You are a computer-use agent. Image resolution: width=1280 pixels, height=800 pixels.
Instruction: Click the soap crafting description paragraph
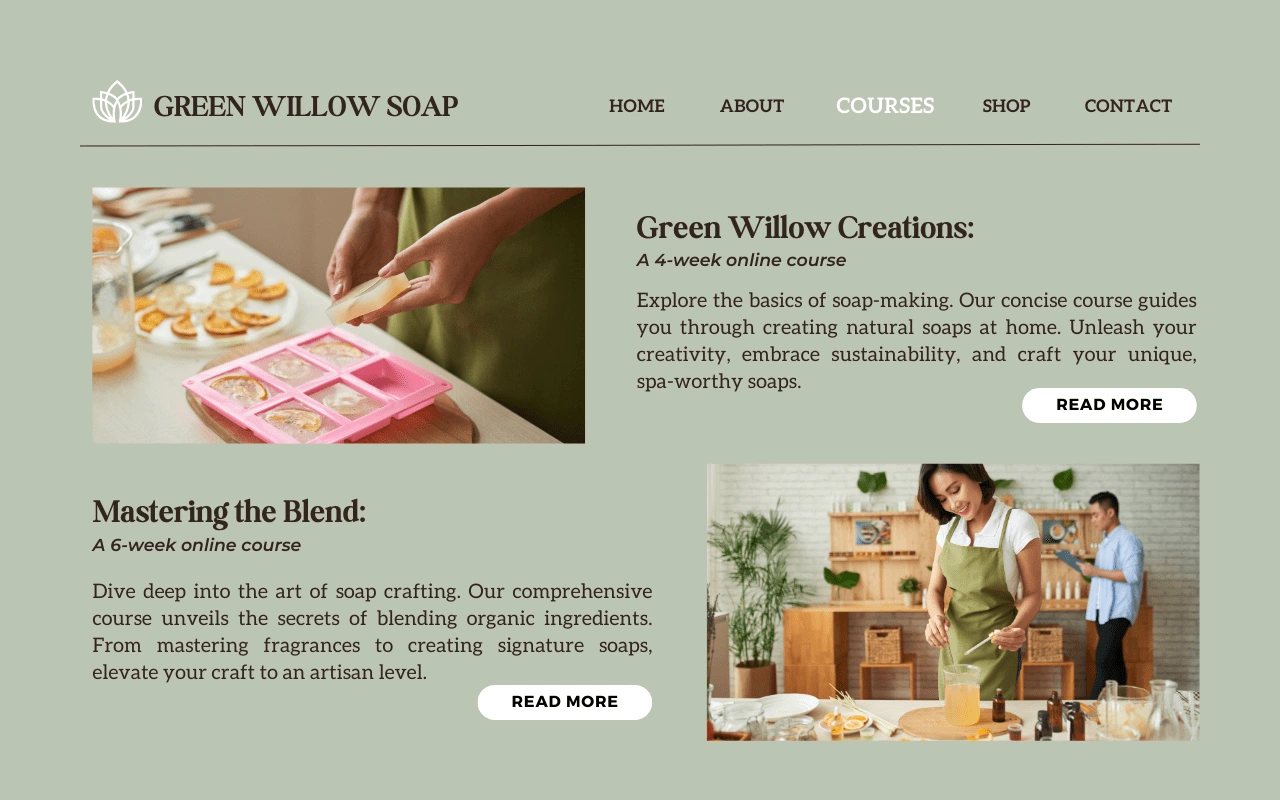pyautogui.click(x=372, y=632)
